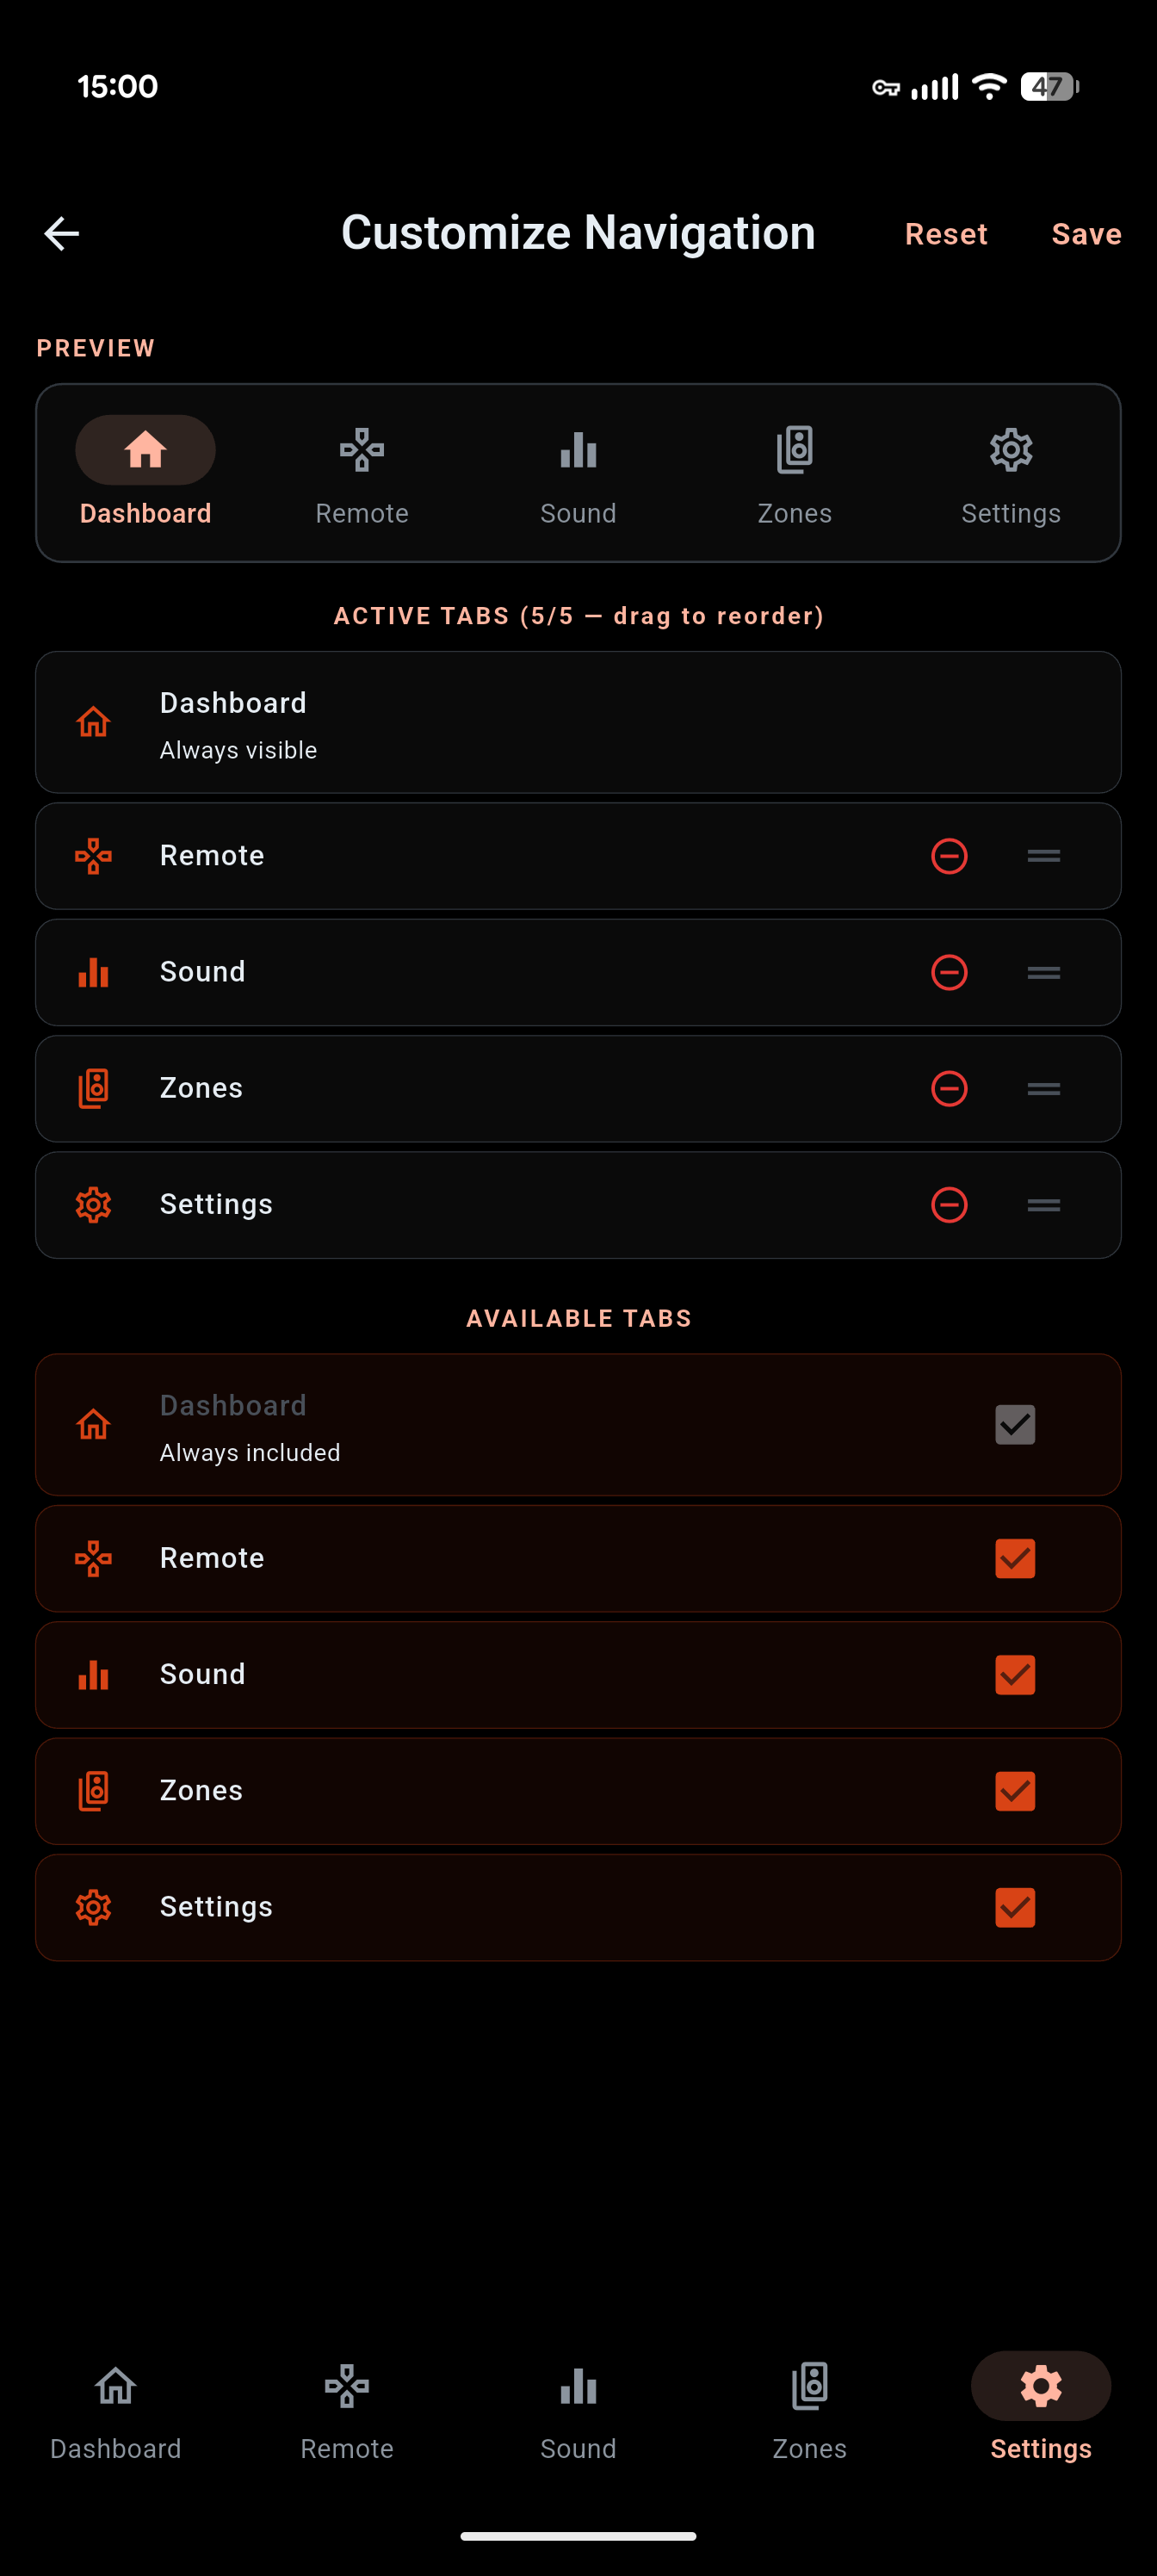The height and width of the screenshot is (2576, 1157).
Task: Click the Remote d-pad icon in the preview
Action: pyautogui.click(x=361, y=450)
